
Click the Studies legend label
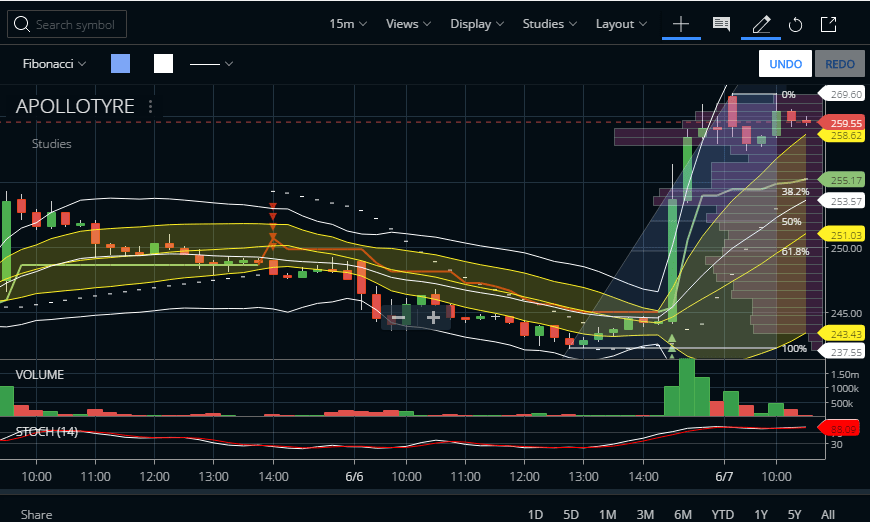52,144
